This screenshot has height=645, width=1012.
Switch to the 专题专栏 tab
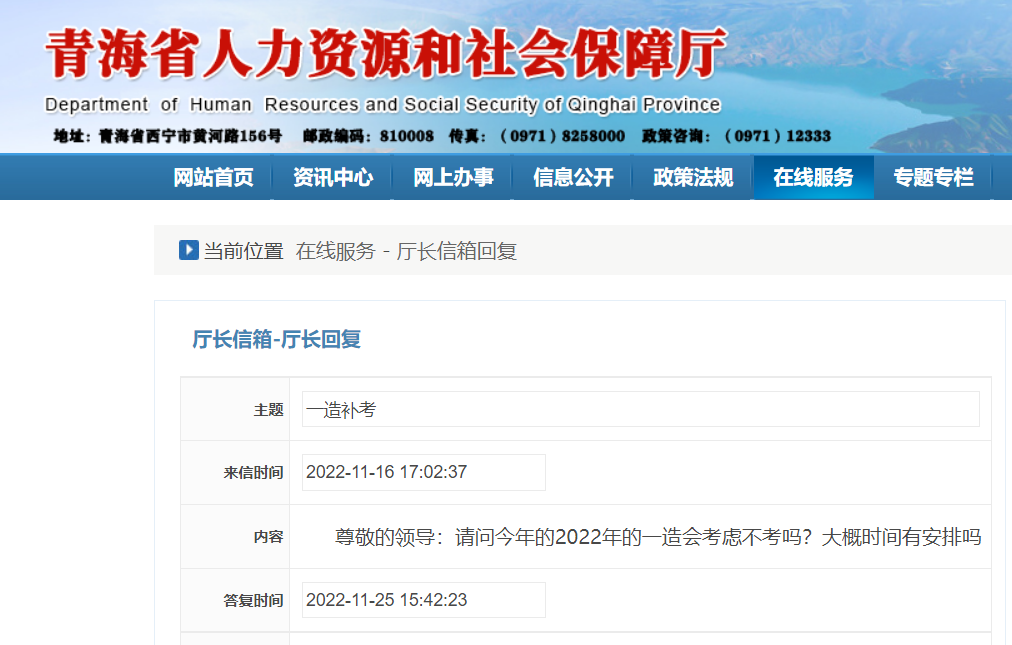click(933, 177)
